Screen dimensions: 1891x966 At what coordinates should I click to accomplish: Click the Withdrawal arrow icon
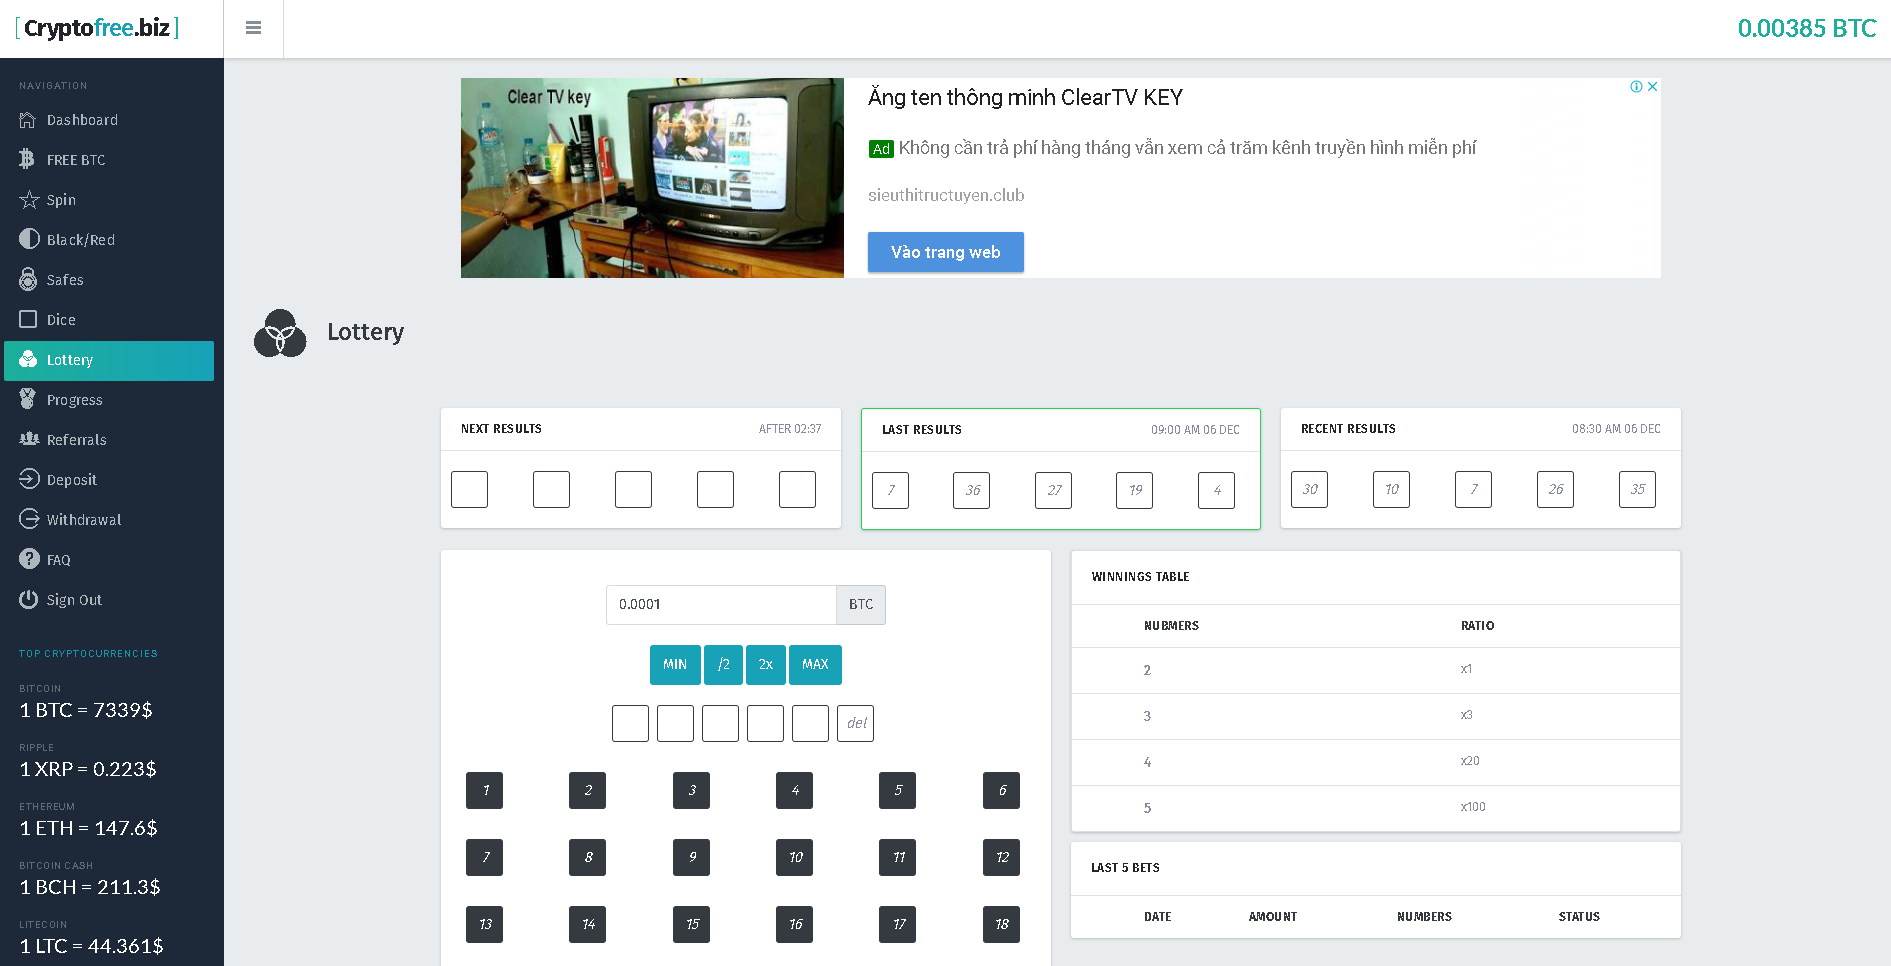click(x=28, y=520)
